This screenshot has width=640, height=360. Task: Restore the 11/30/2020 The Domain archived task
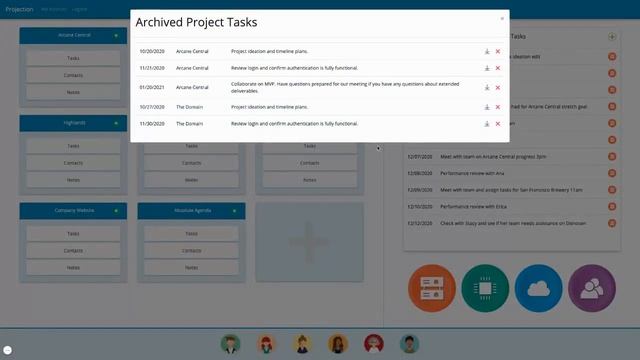click(487, 124)
